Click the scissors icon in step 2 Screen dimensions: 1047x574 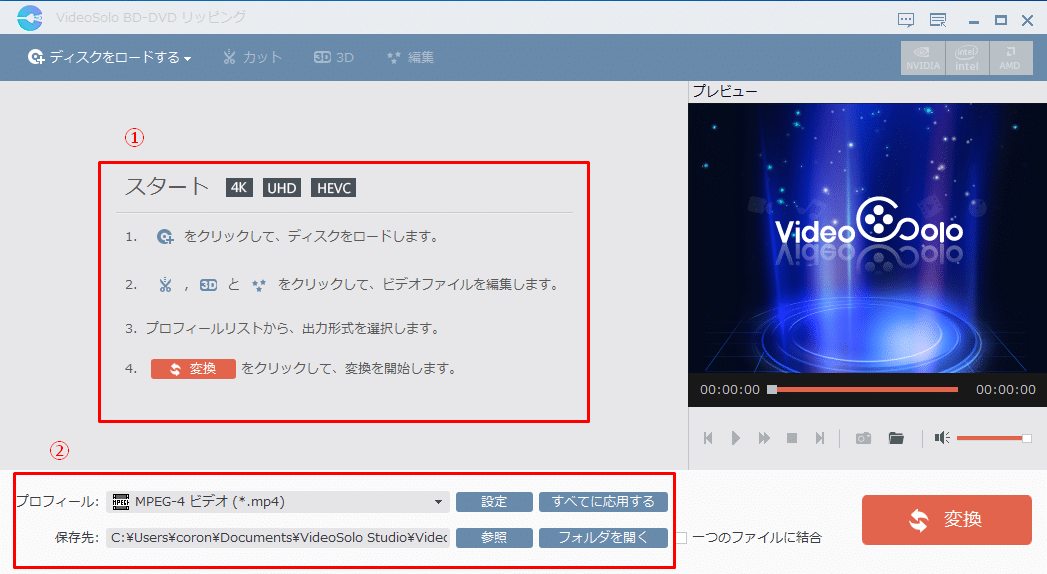[x=165, y=285]
